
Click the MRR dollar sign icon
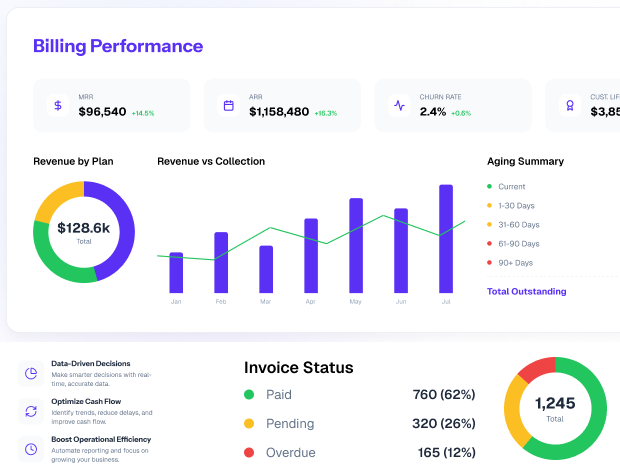[x=58, y=105]
